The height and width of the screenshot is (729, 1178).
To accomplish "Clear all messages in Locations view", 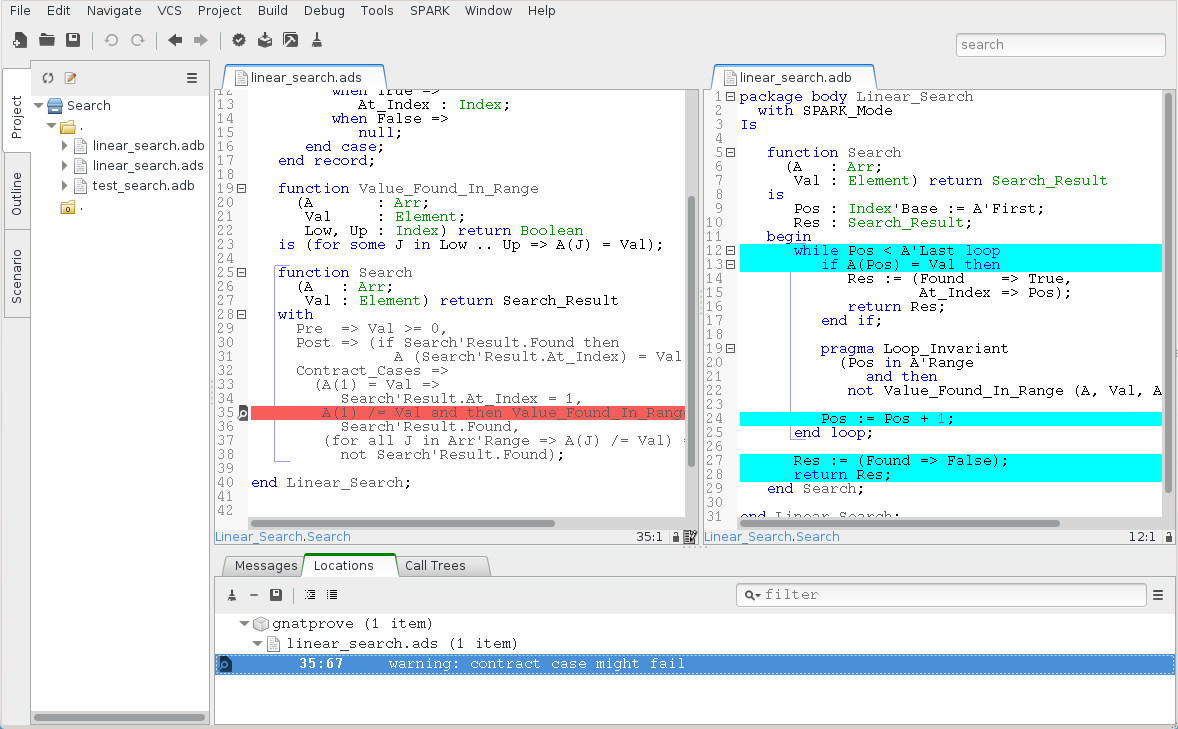I will point(232,594).
